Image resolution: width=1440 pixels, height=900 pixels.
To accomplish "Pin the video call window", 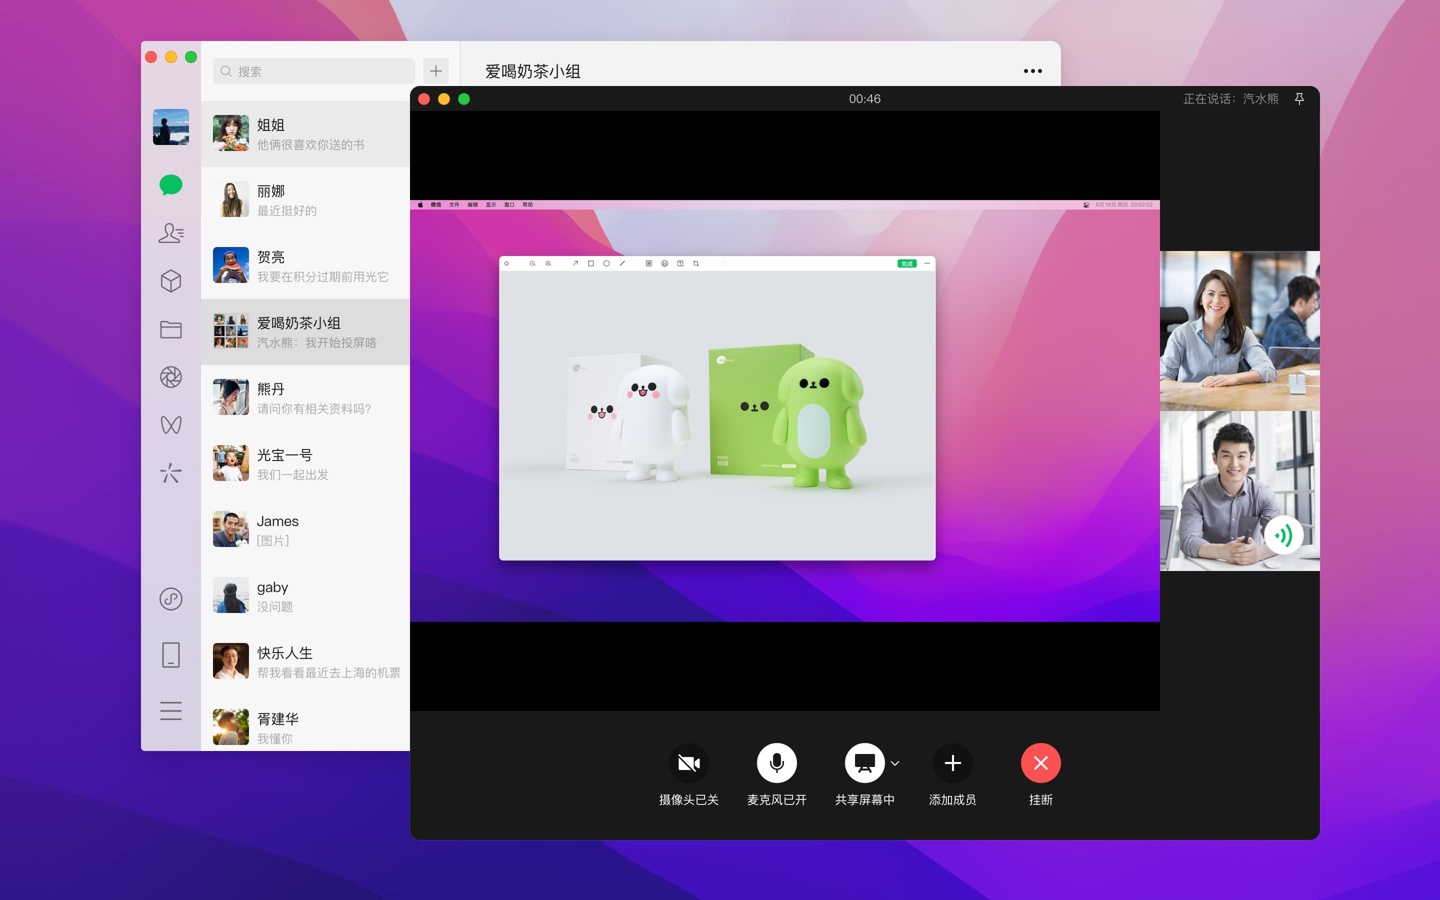I will 1299,99.
